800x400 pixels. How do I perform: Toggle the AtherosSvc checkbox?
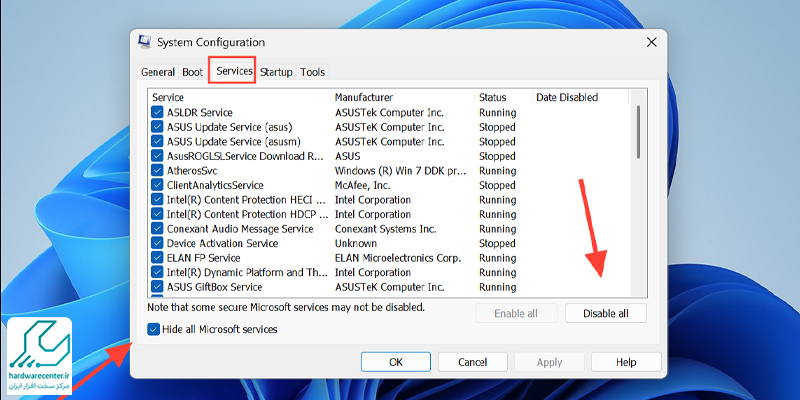[157, 170]
